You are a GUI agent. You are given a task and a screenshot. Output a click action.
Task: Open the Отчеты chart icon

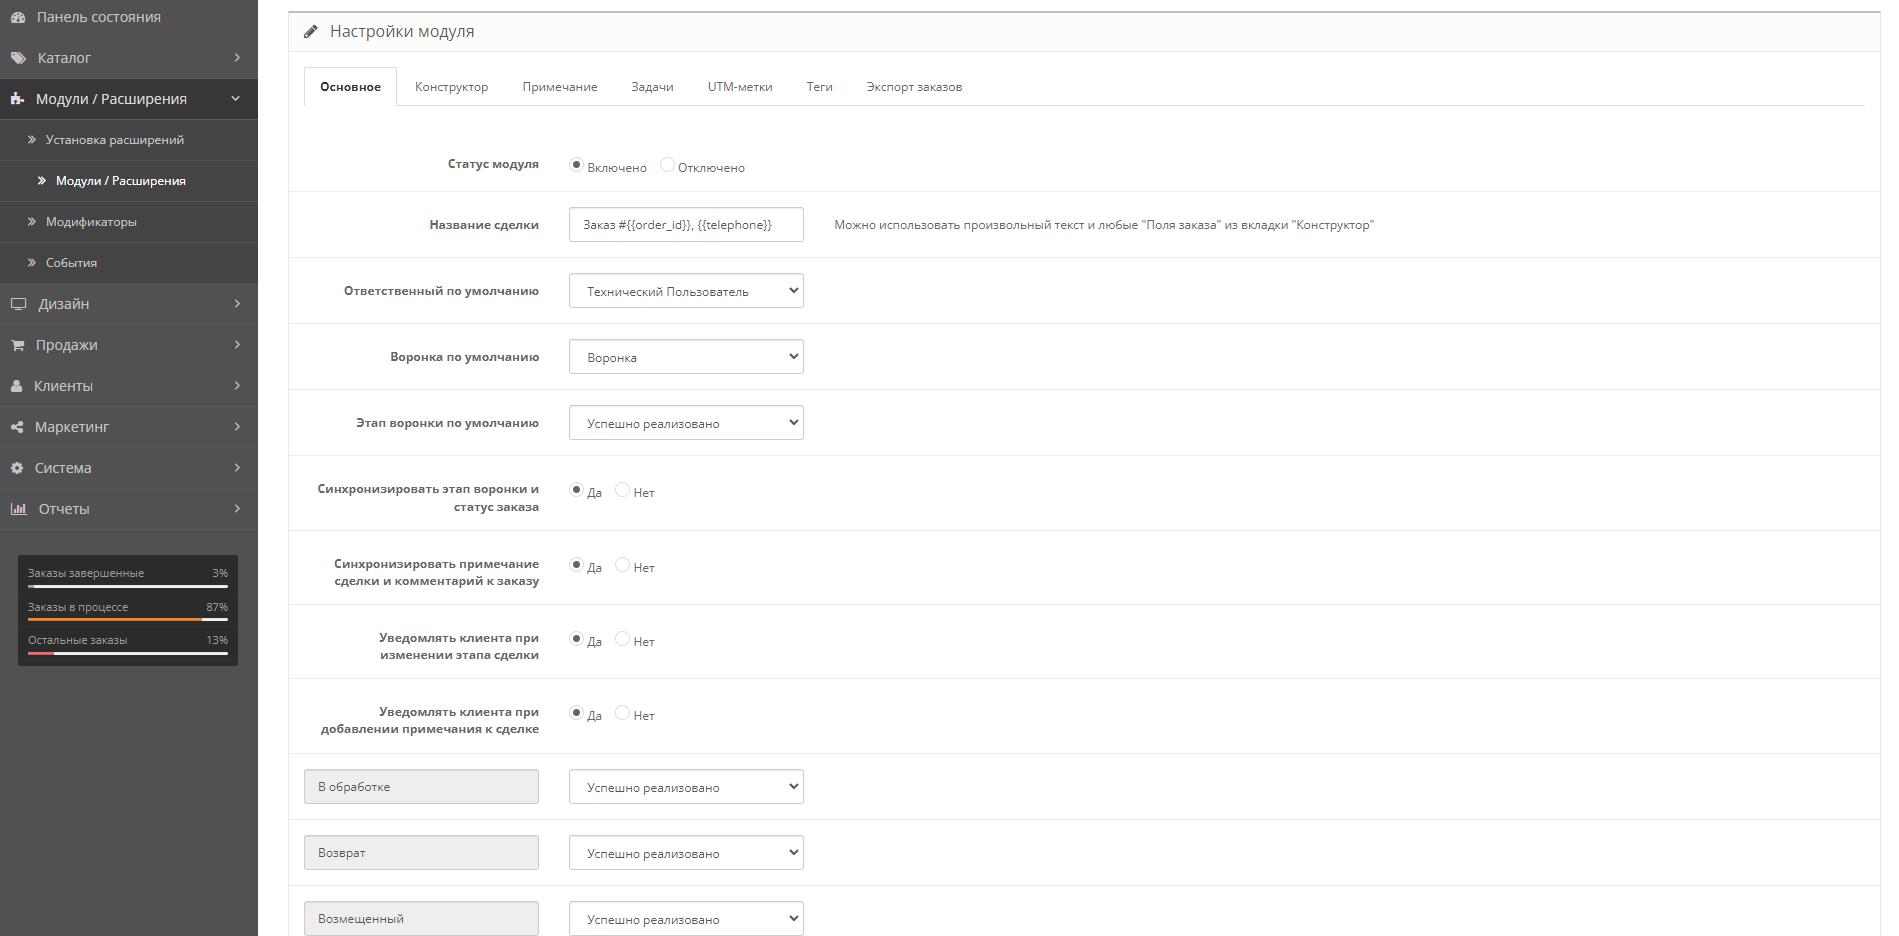18,508
